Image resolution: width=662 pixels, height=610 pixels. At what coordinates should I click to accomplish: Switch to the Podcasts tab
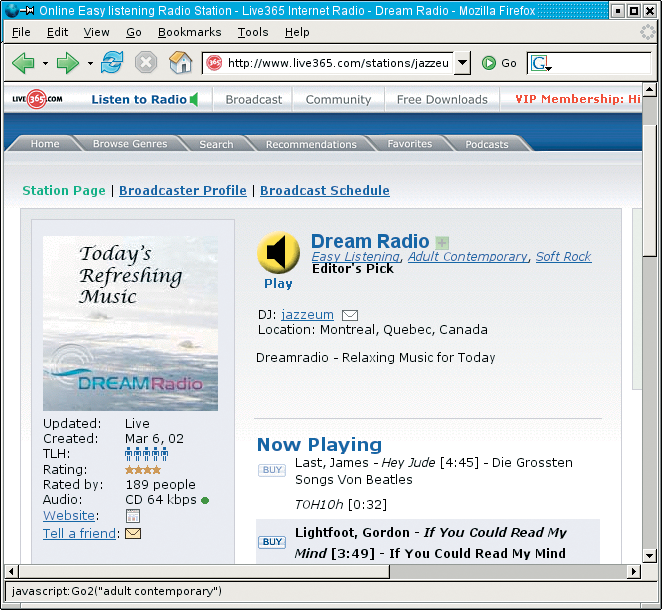tap(487, 144)
